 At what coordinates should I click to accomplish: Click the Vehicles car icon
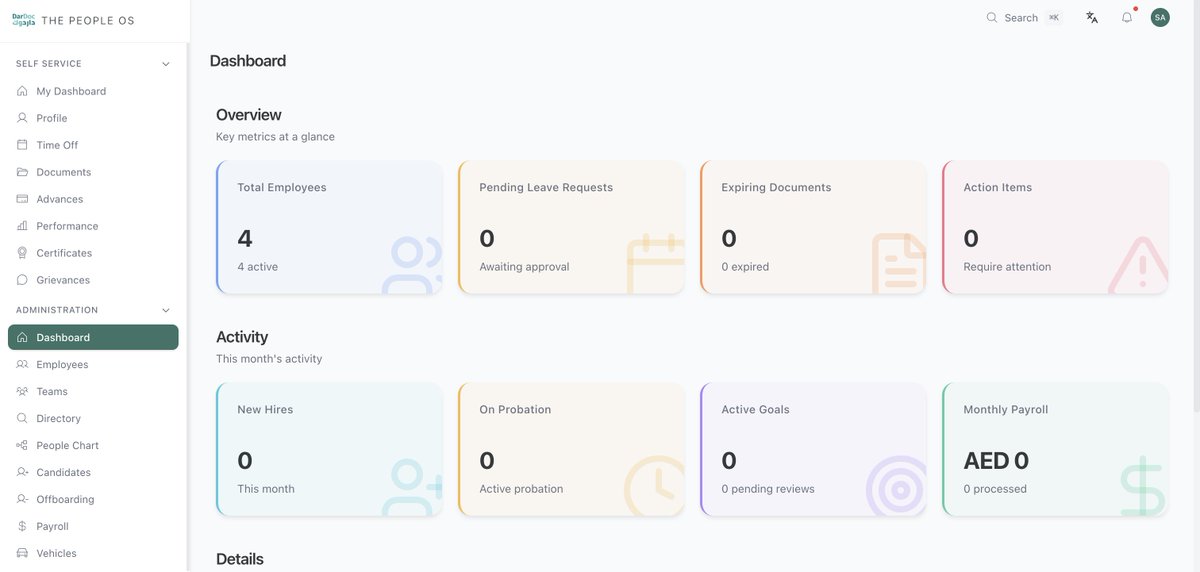click(22, 554)
